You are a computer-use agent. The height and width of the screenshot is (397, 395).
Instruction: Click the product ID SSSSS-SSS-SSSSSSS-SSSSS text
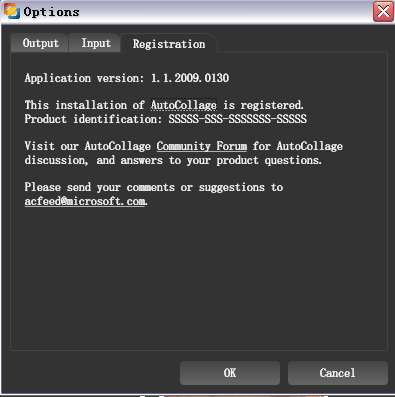click(237, 119)
